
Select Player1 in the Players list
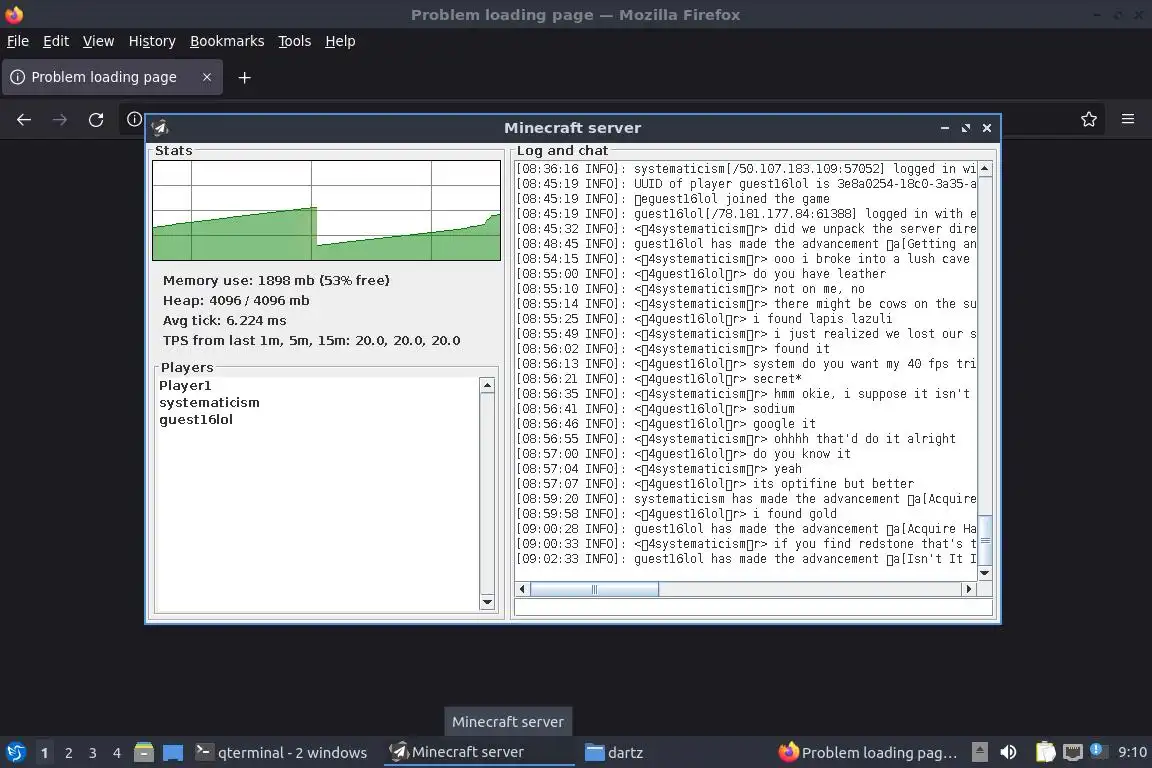[185, 385]
